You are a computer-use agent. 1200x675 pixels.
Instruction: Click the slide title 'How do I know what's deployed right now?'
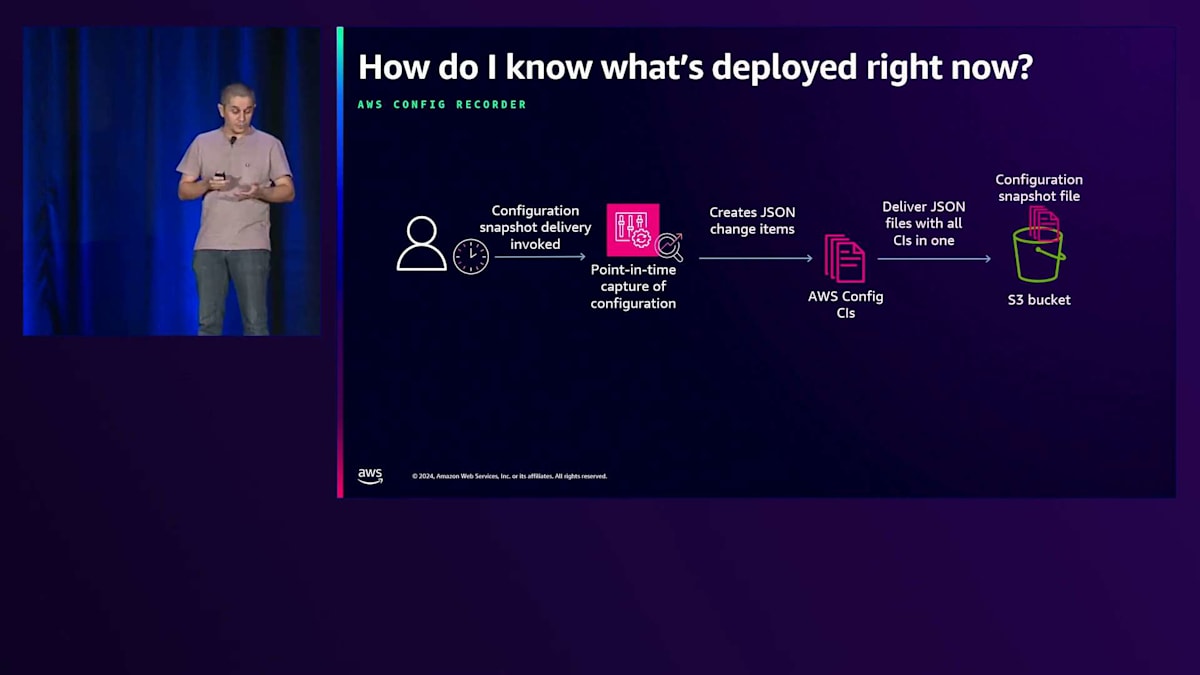(x=695, y=67)
